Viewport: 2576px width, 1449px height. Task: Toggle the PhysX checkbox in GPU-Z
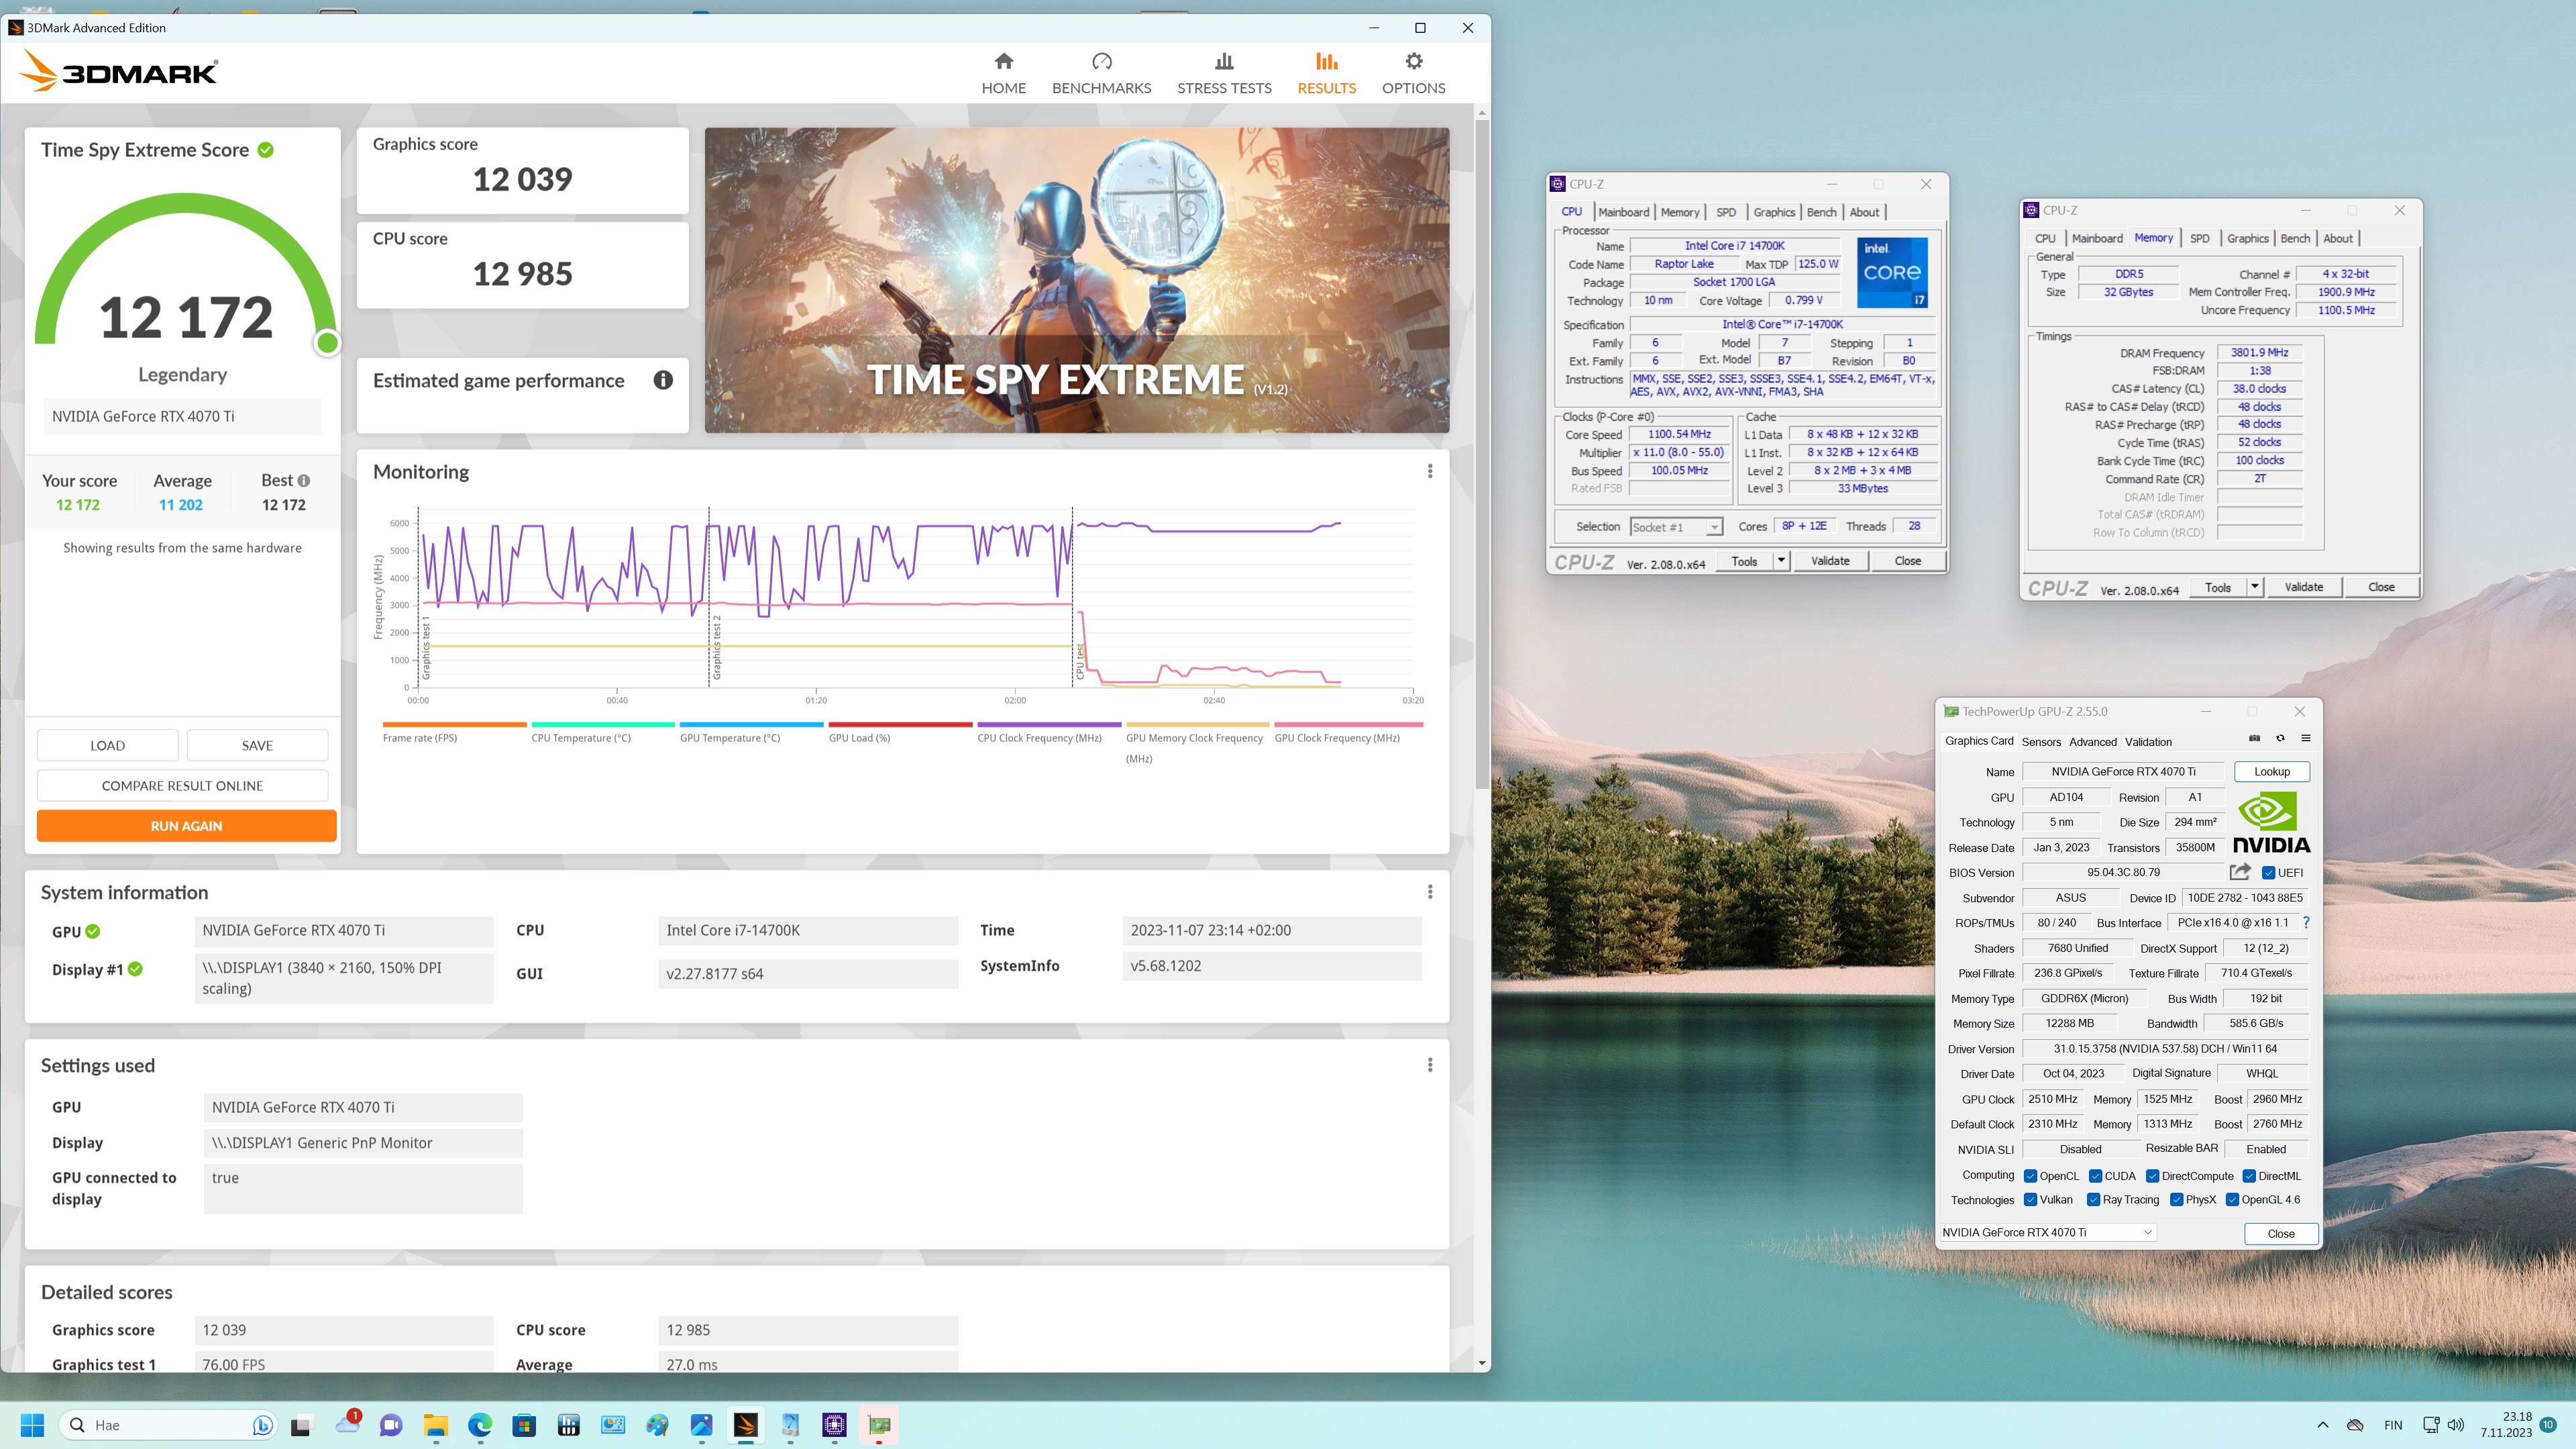click(2176, 1200)
